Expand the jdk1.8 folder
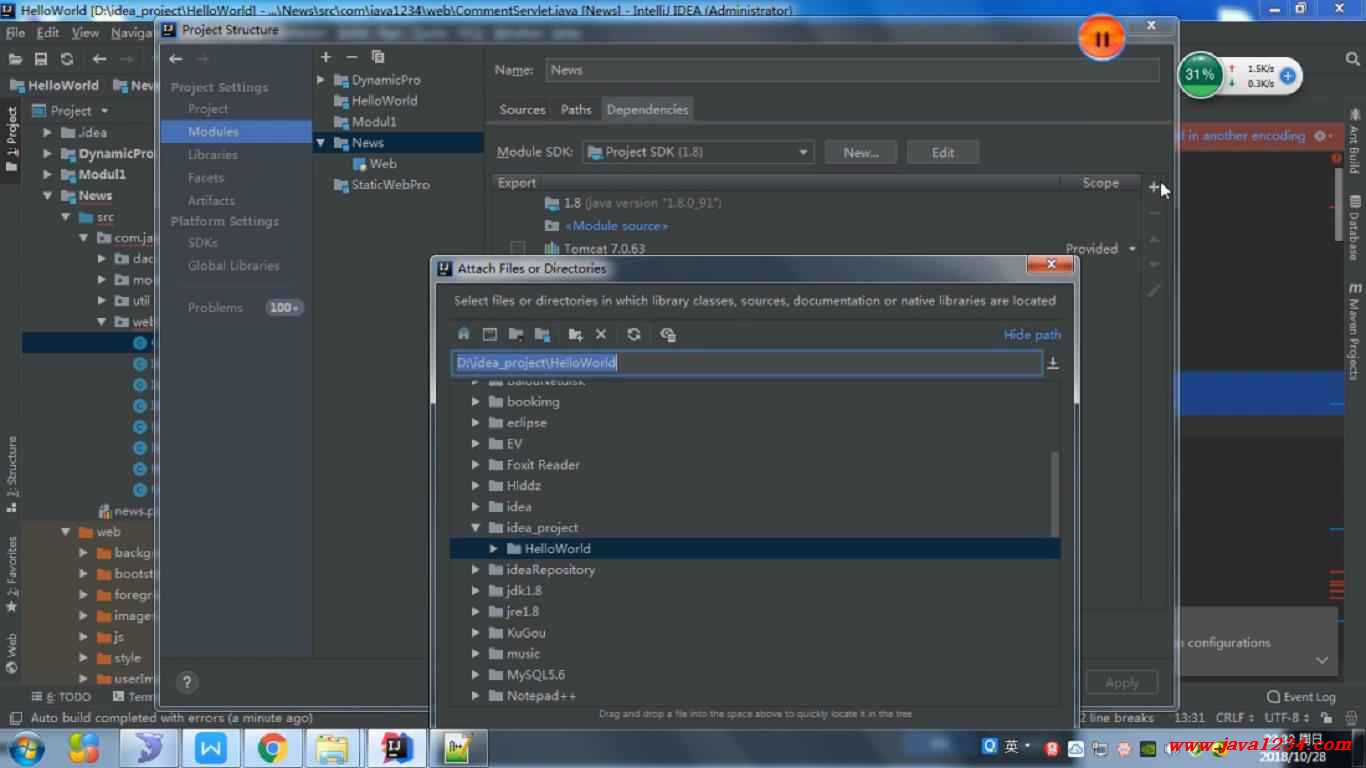 point(476,591)
